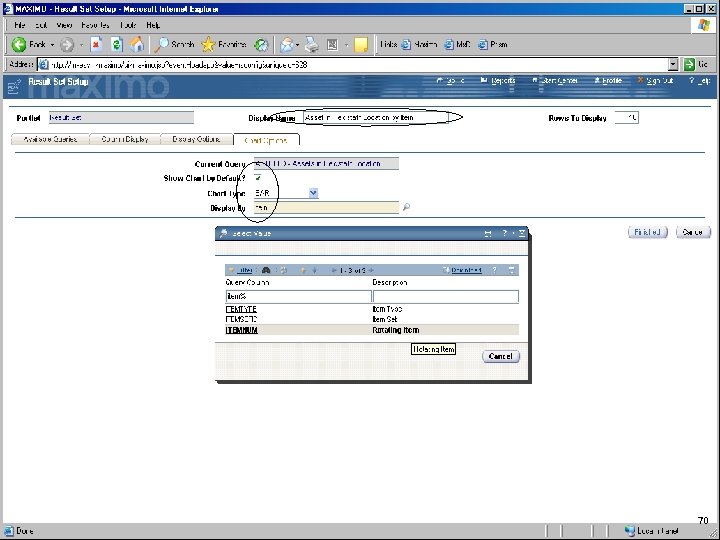Click the Query Column filter field

point(298,296)
